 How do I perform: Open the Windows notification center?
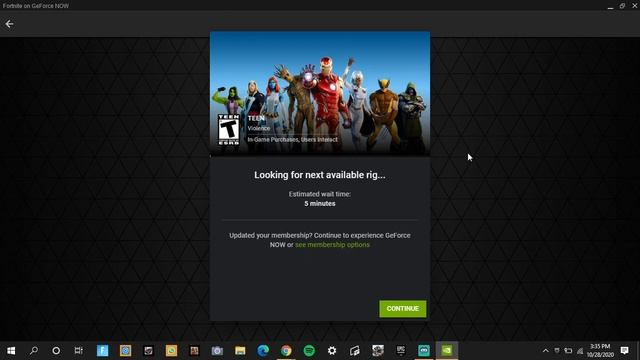pyautogui.click(x=624, y=350)
